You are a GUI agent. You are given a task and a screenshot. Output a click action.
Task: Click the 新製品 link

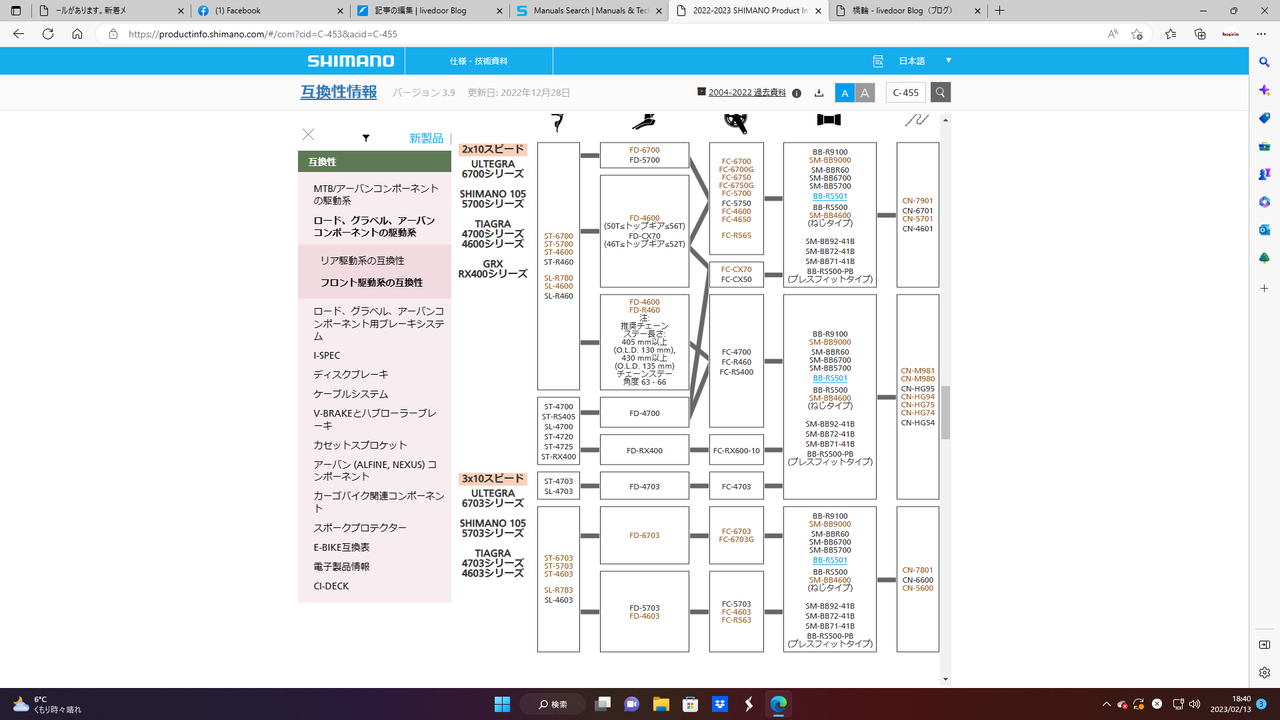(426, 138)
